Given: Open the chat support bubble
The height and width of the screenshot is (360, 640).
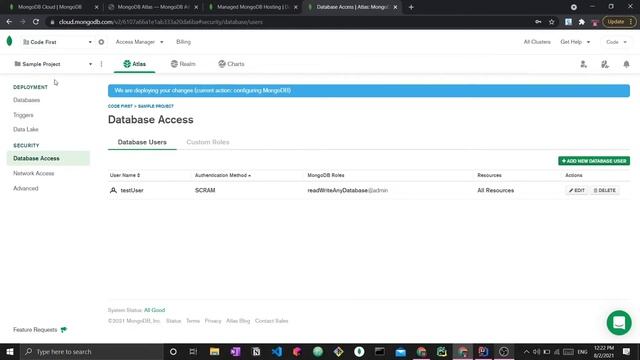Looking at the screenshot, I should (619, 322).
